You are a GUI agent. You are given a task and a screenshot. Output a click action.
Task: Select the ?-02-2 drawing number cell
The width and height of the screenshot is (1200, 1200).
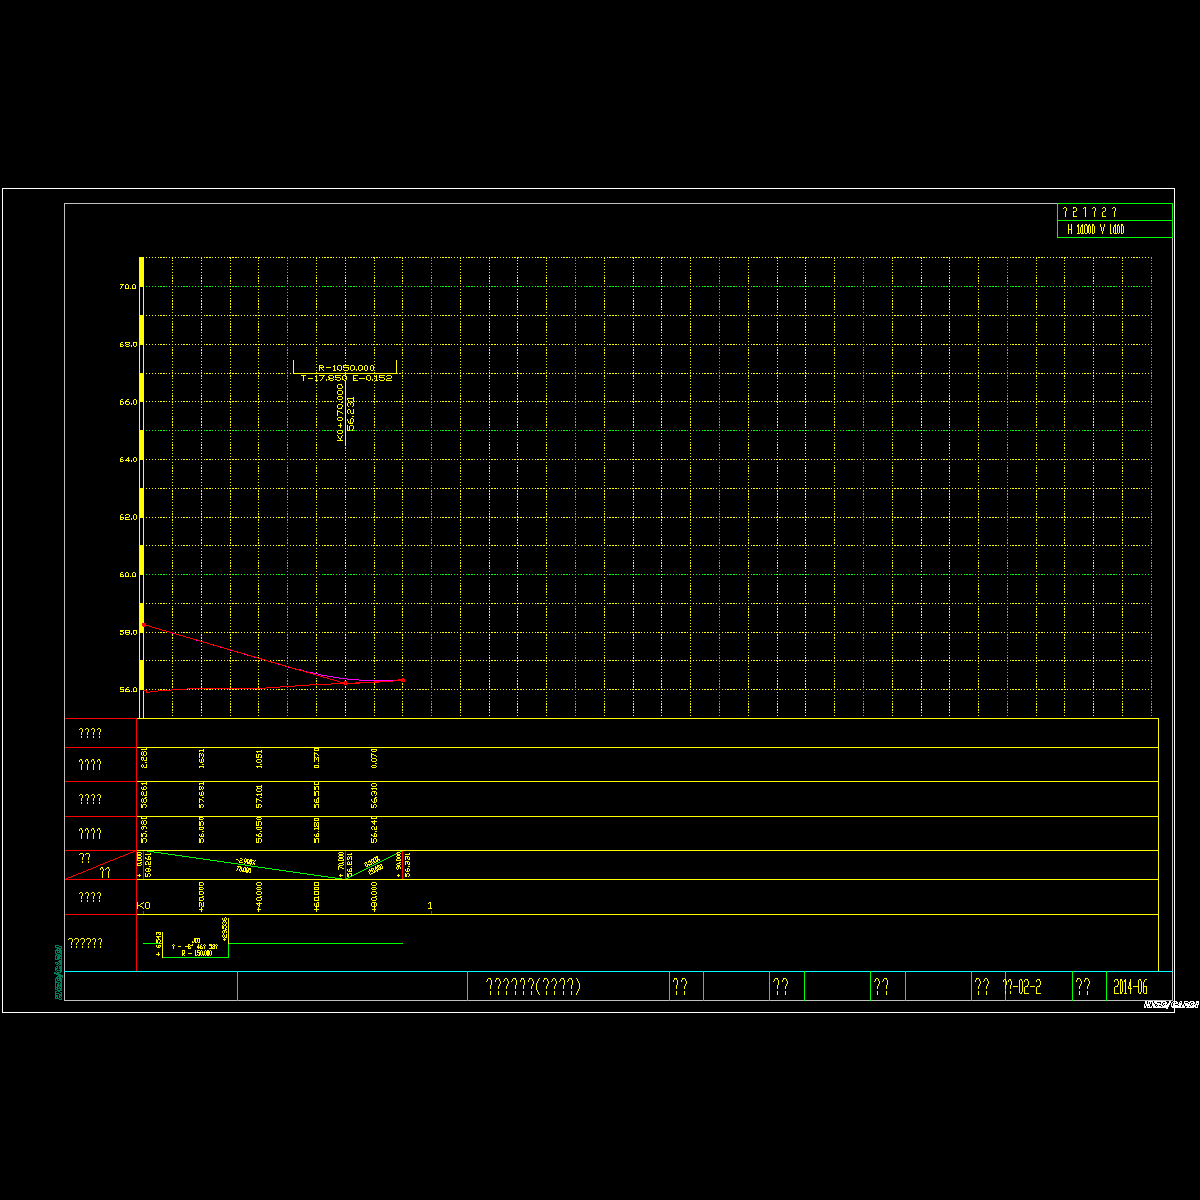click(x=1023, y=987)
